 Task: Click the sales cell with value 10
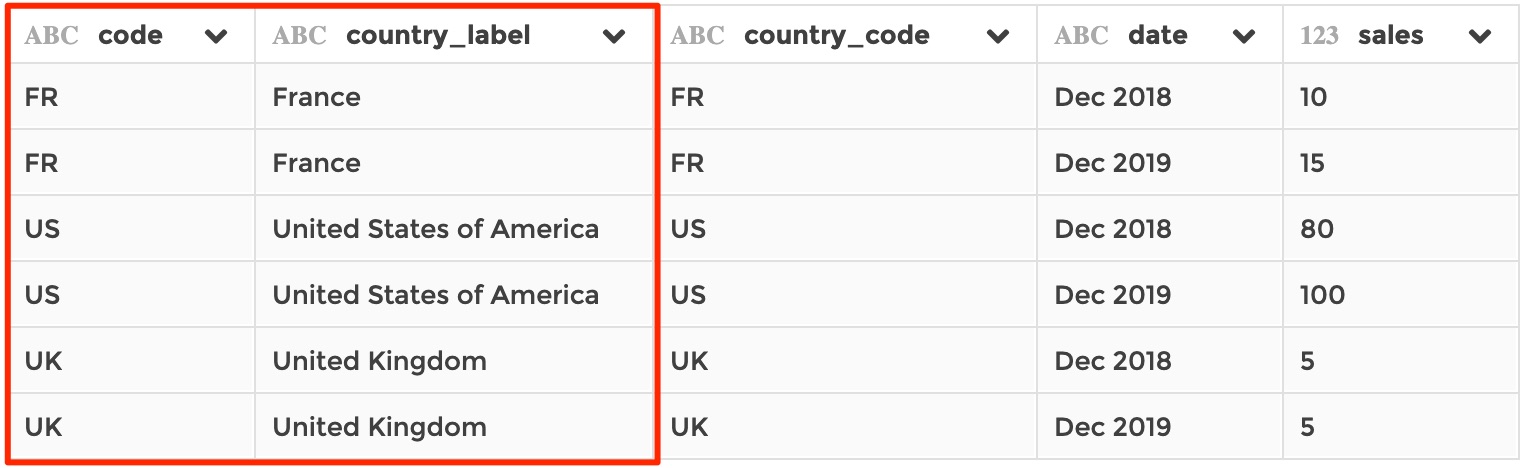tap(1313, 97)
